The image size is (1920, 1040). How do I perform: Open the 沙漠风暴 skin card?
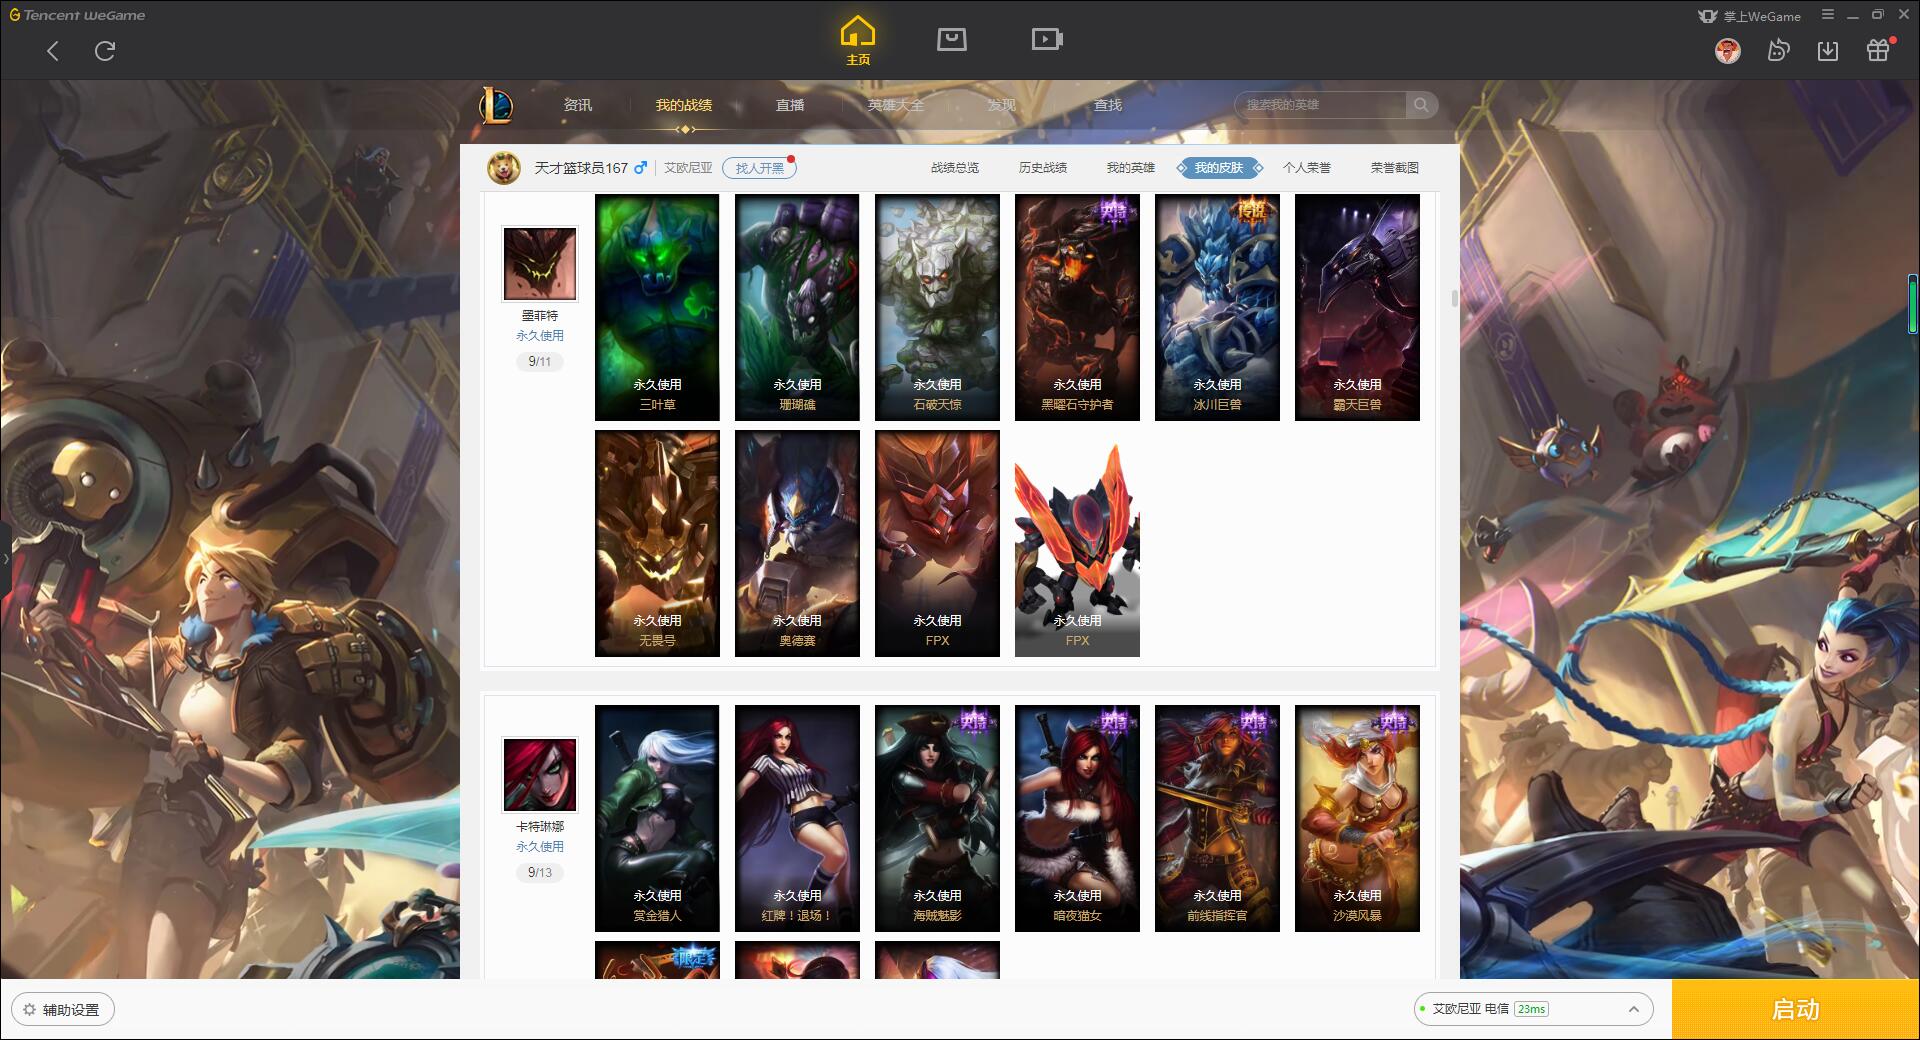tap(1357, 818)
